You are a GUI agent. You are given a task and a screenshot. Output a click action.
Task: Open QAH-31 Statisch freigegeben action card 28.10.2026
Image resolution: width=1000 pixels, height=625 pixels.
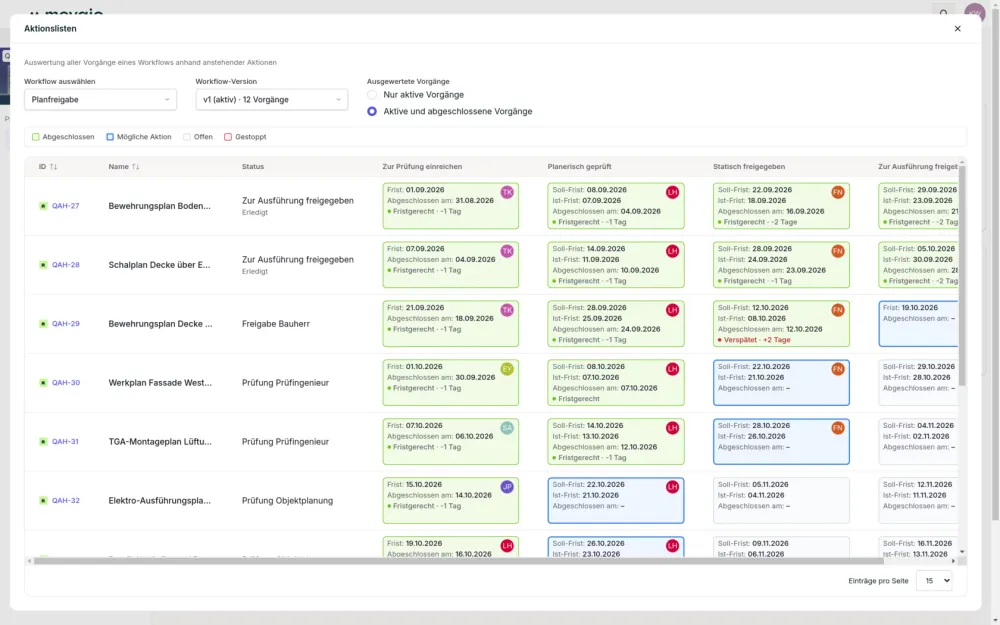point(781,441)
